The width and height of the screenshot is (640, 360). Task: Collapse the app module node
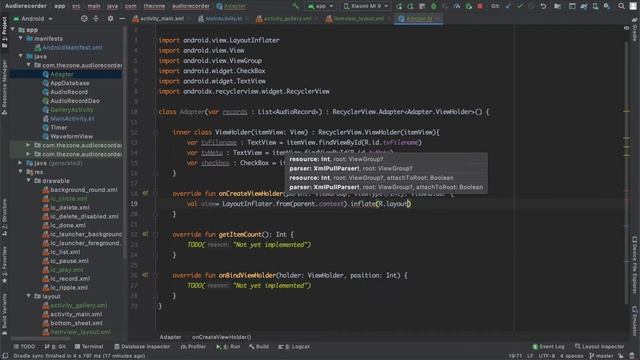point(13,29)
